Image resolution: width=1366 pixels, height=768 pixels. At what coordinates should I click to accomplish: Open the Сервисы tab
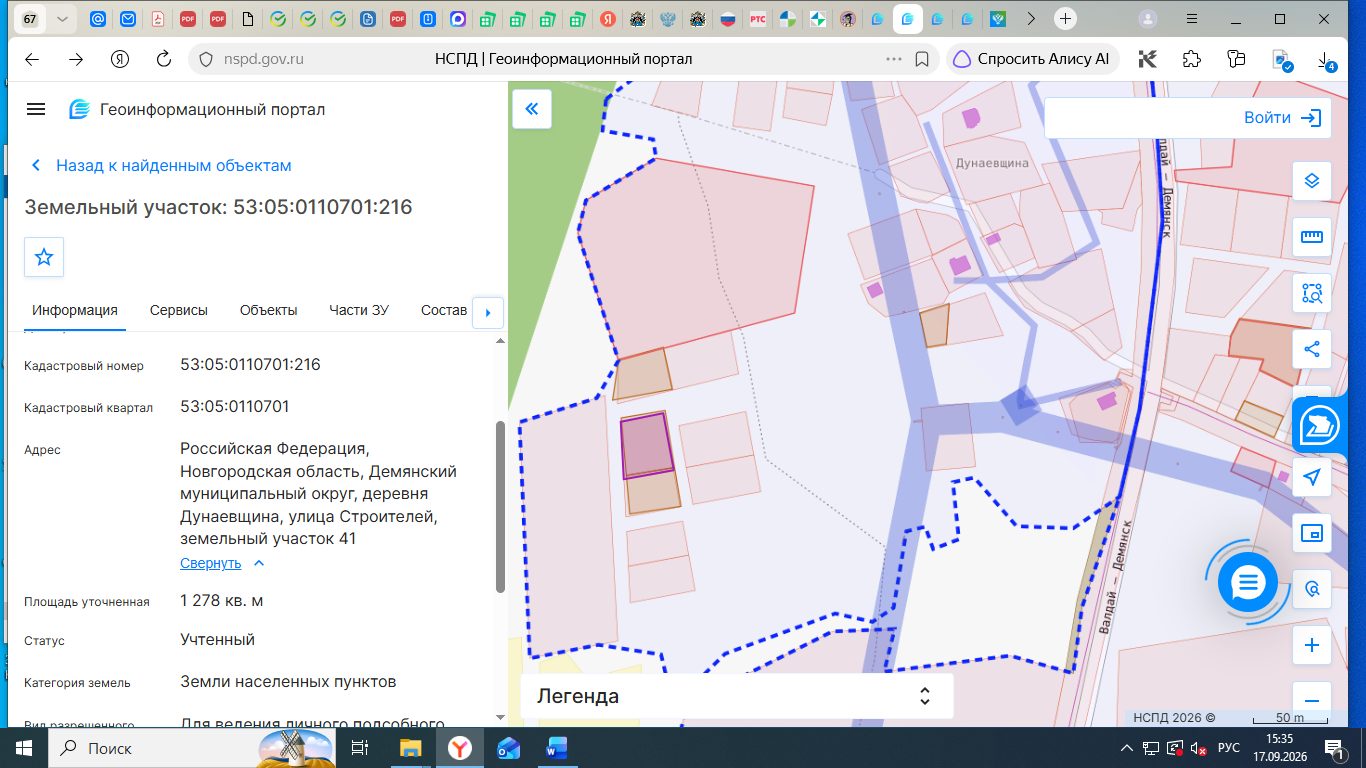pyautogui.click(x=179, y=310)
